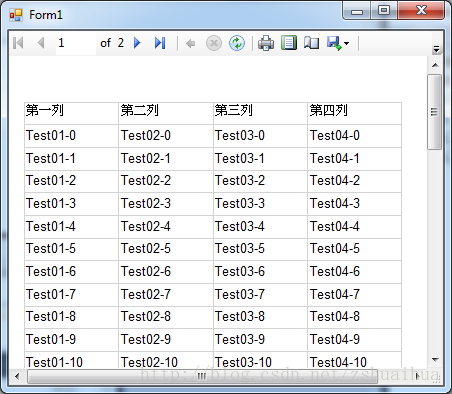
Task: Click the back to parent report arrow
Action: tap(191, 43)
